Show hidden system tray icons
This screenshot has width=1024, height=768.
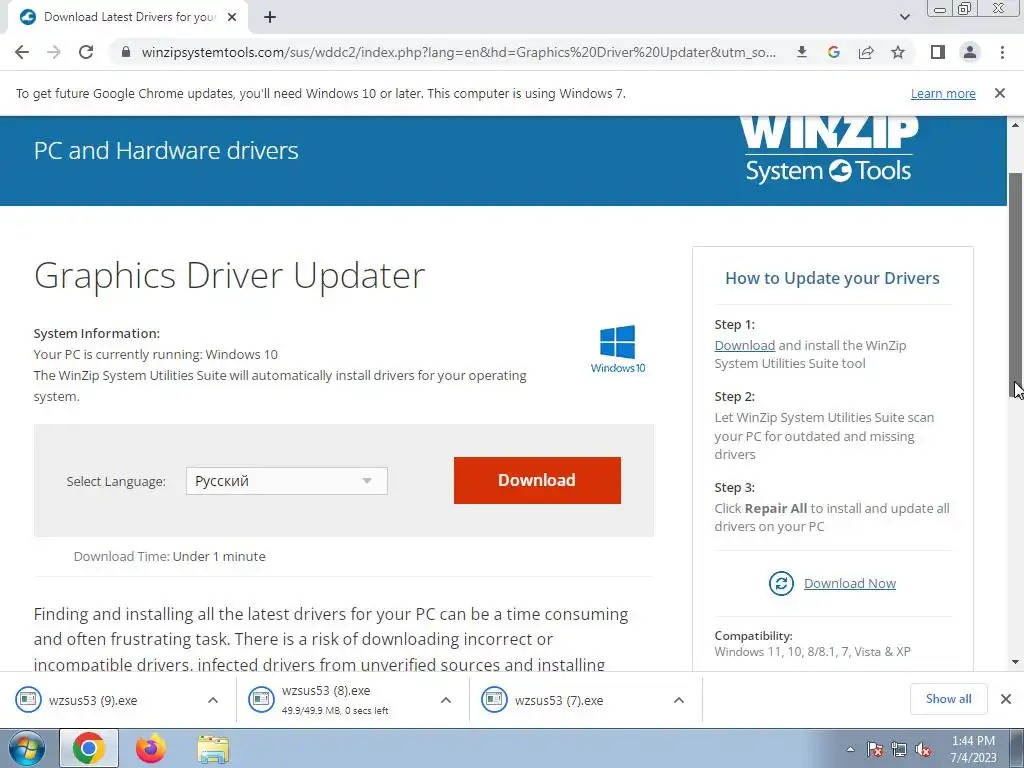[850, 749]
